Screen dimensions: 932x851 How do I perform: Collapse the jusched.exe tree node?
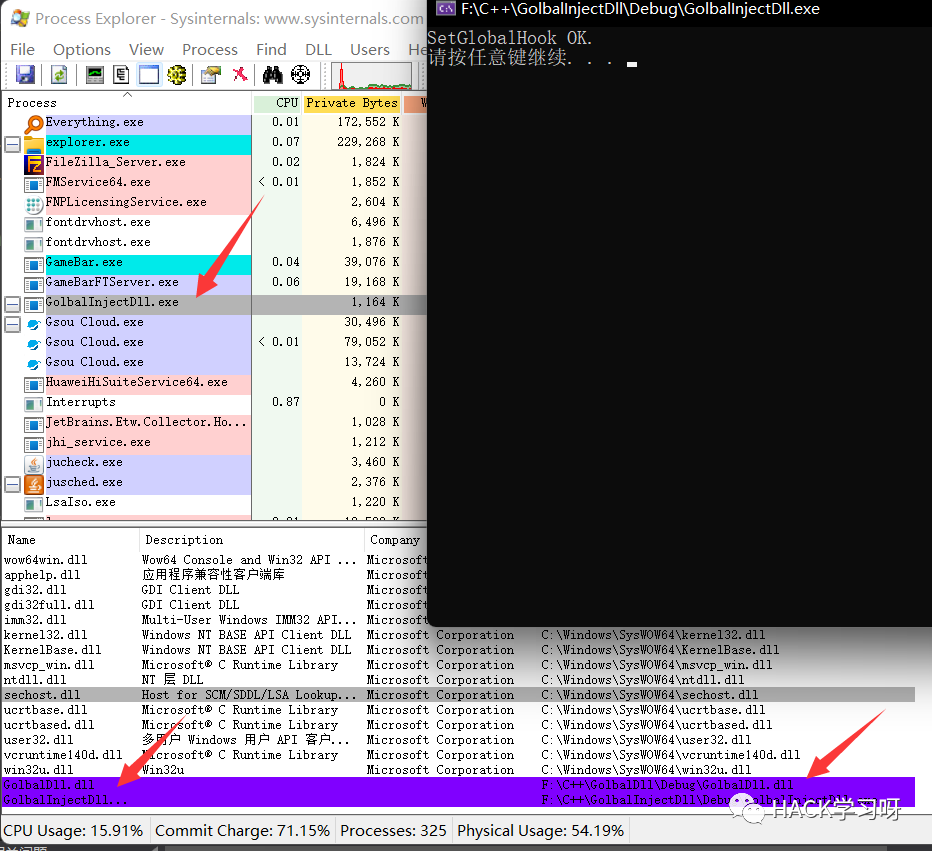pyautogui.click(x=12, y=484)
